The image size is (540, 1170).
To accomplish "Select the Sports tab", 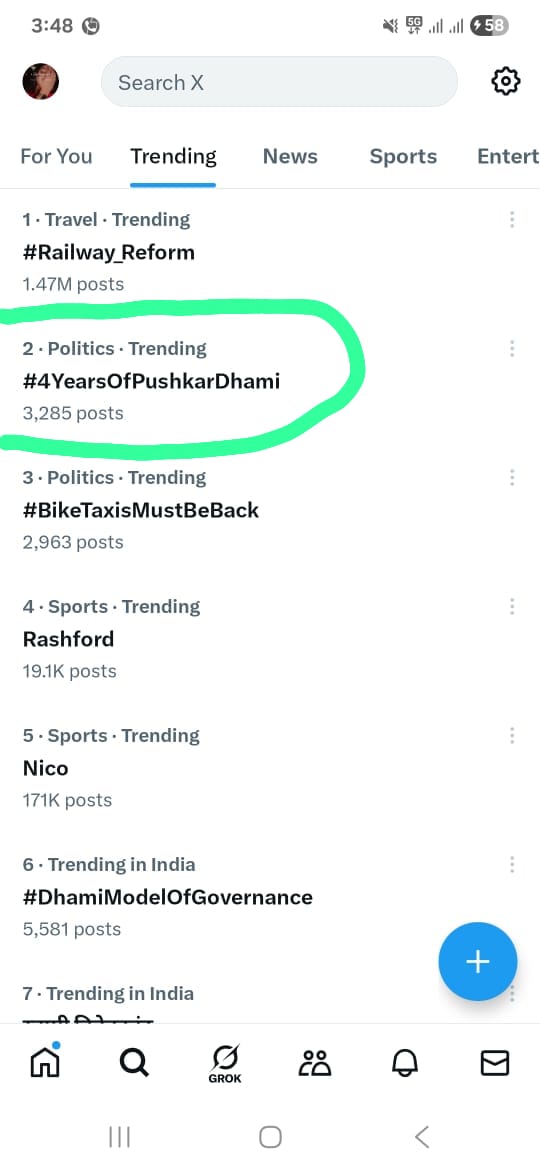I will (x=403, y=156).
